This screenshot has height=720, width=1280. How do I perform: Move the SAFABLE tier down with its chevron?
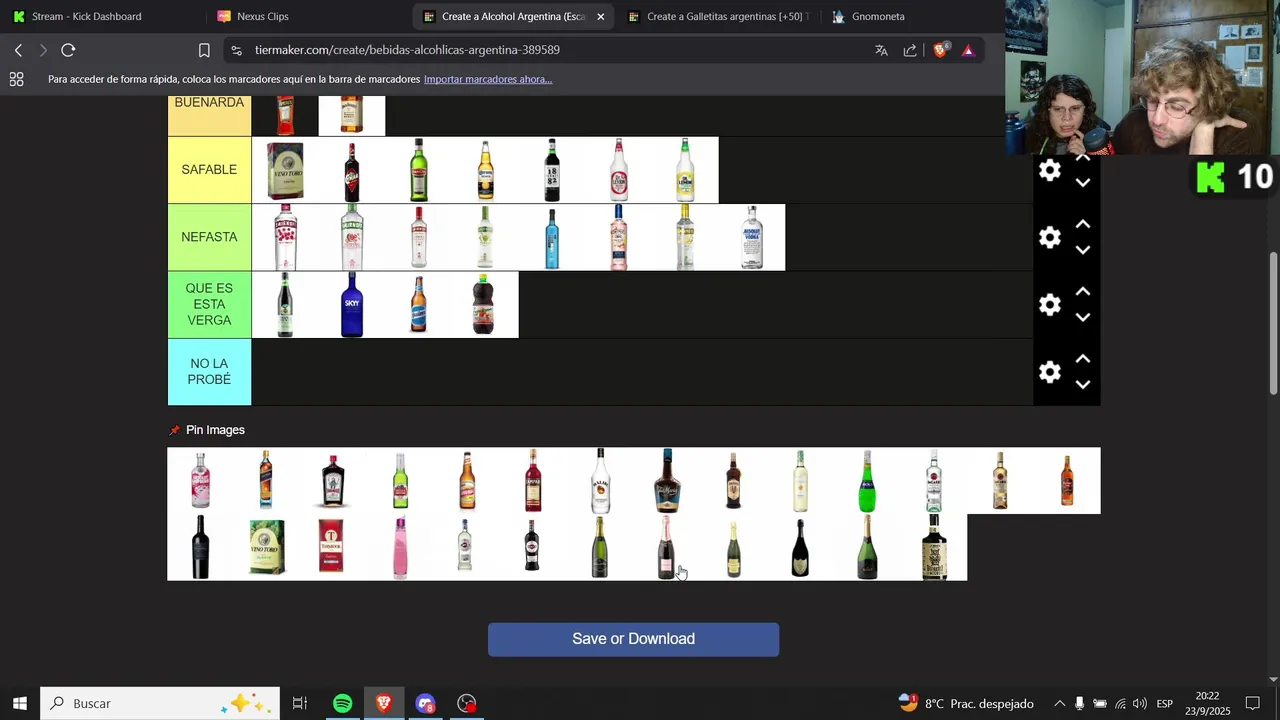(x=1082, y=183)
